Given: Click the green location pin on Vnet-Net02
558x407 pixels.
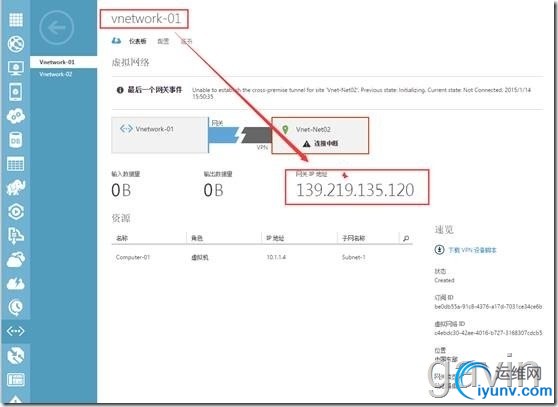Looking at the screenshot, I should point(285,129).
